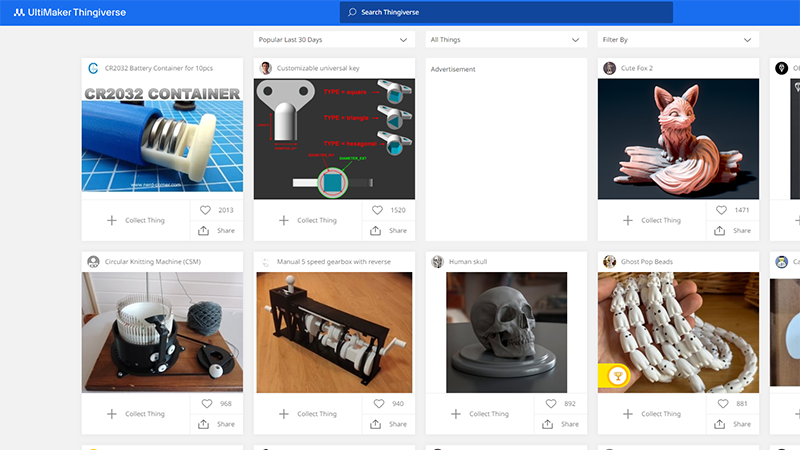View the Human skull thumbnail image
The height and width of the screenshot is (450, 800).
[506, 332]
